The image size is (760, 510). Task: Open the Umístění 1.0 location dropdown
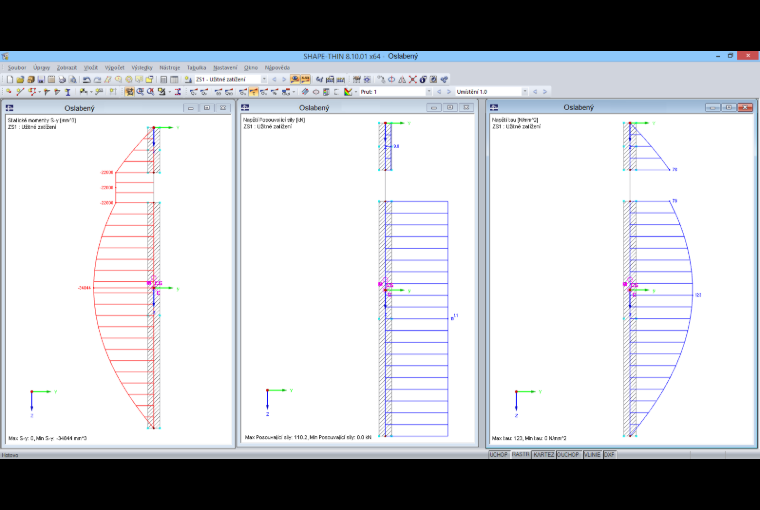[524, 92]
